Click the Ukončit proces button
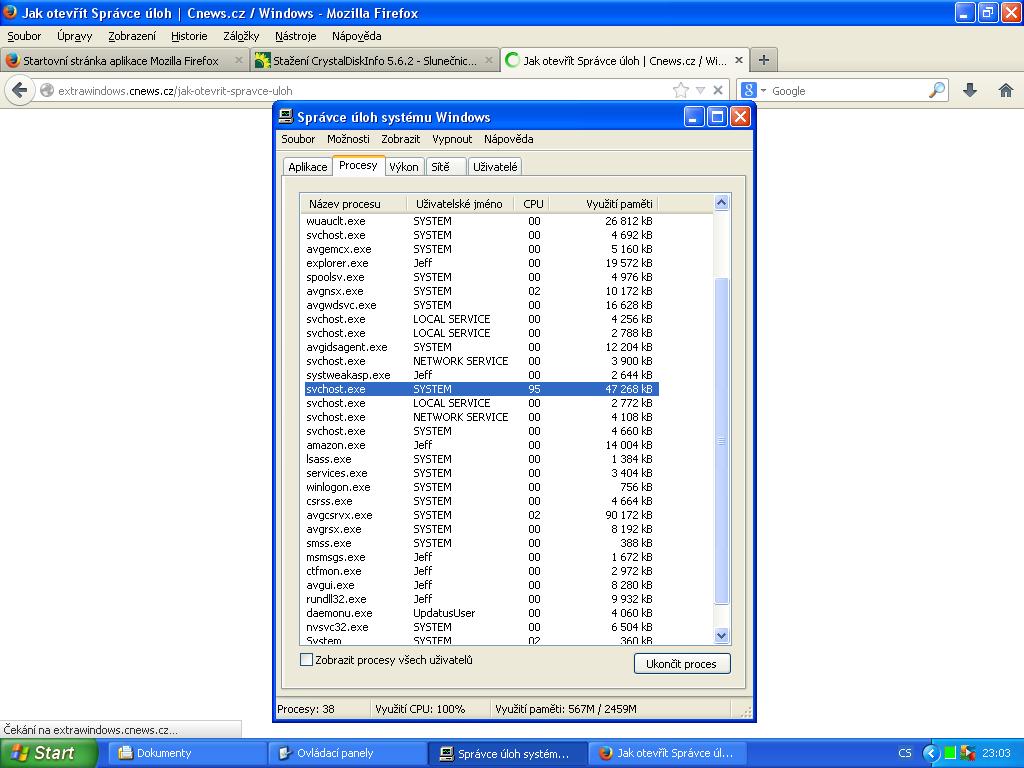This screenshot has width=1024, height=768. [681, 663]
